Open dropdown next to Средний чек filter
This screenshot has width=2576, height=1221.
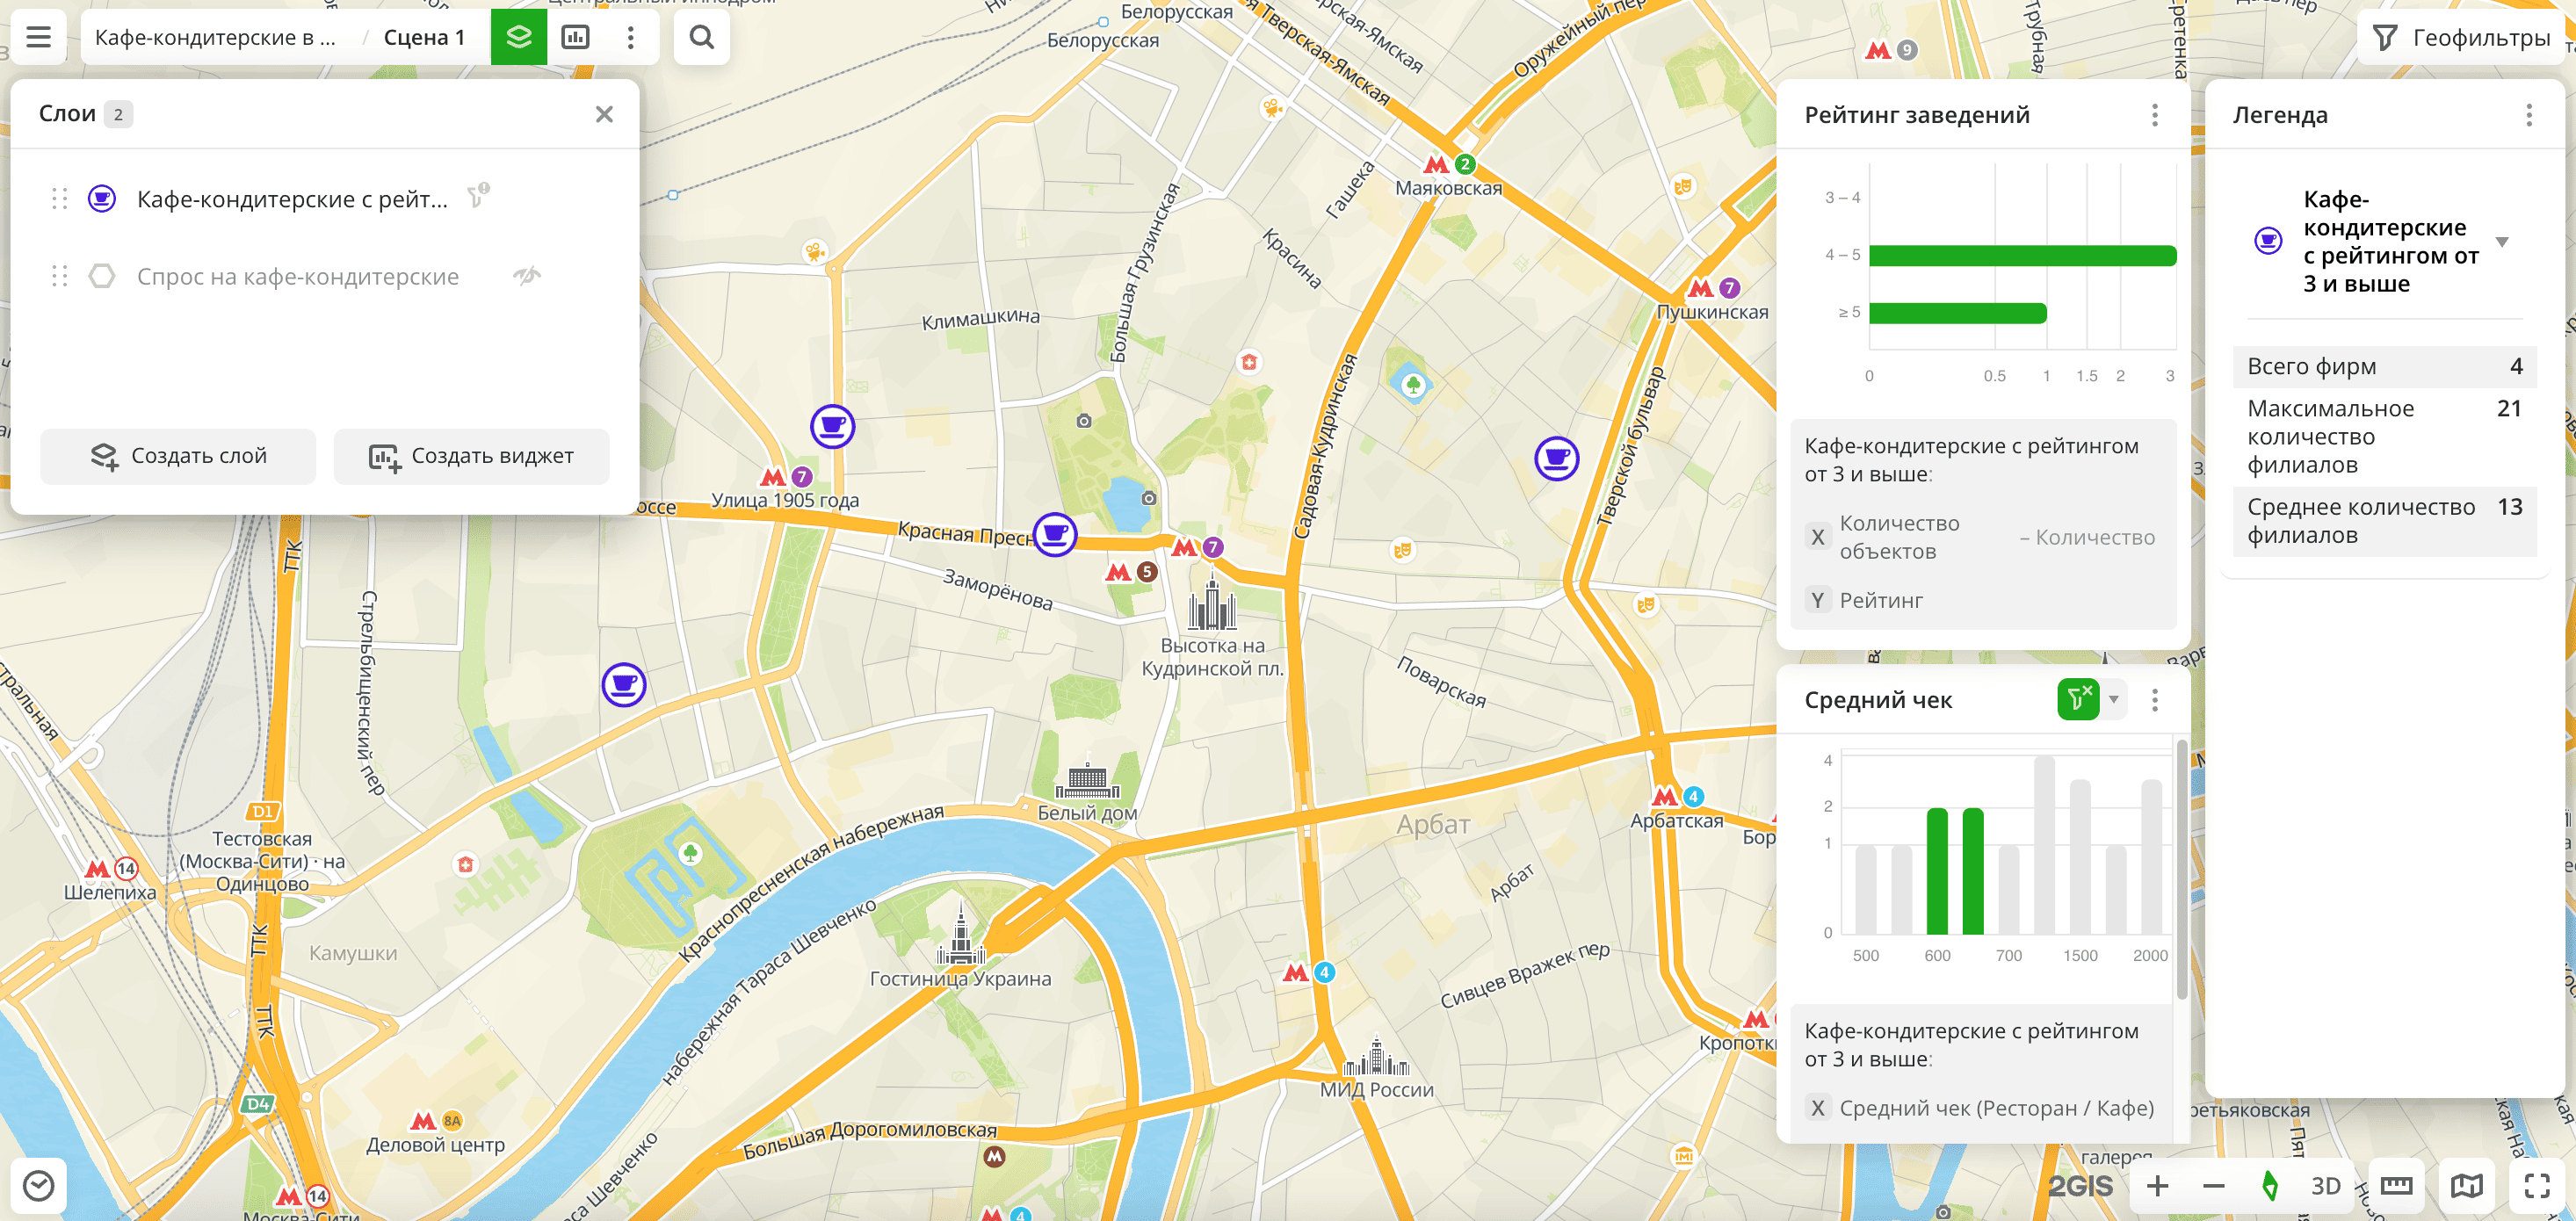click(2114, 699)
